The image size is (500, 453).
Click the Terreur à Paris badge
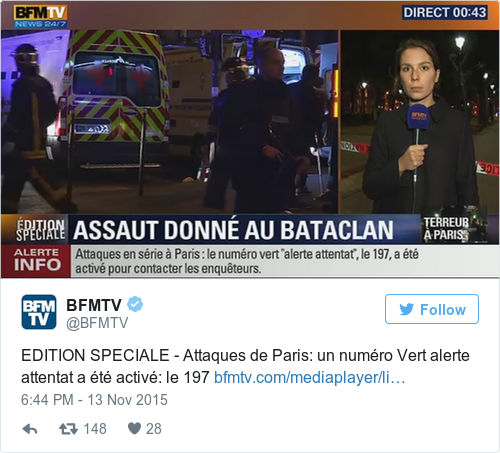pos(455,229)
